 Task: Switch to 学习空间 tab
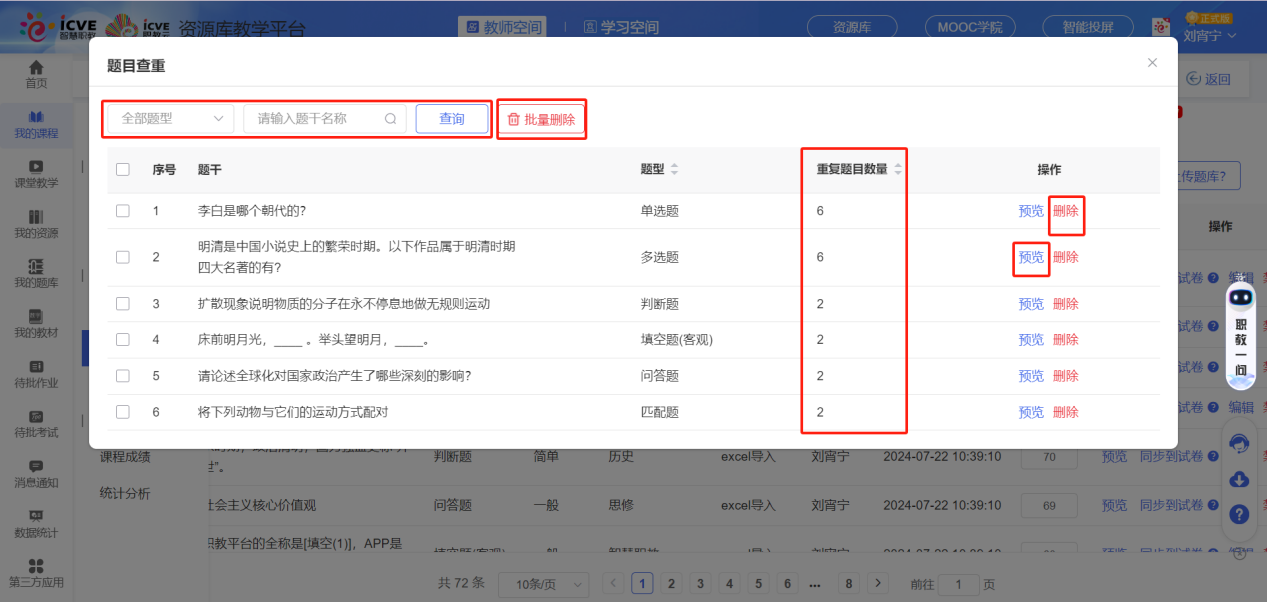point(620,27)
